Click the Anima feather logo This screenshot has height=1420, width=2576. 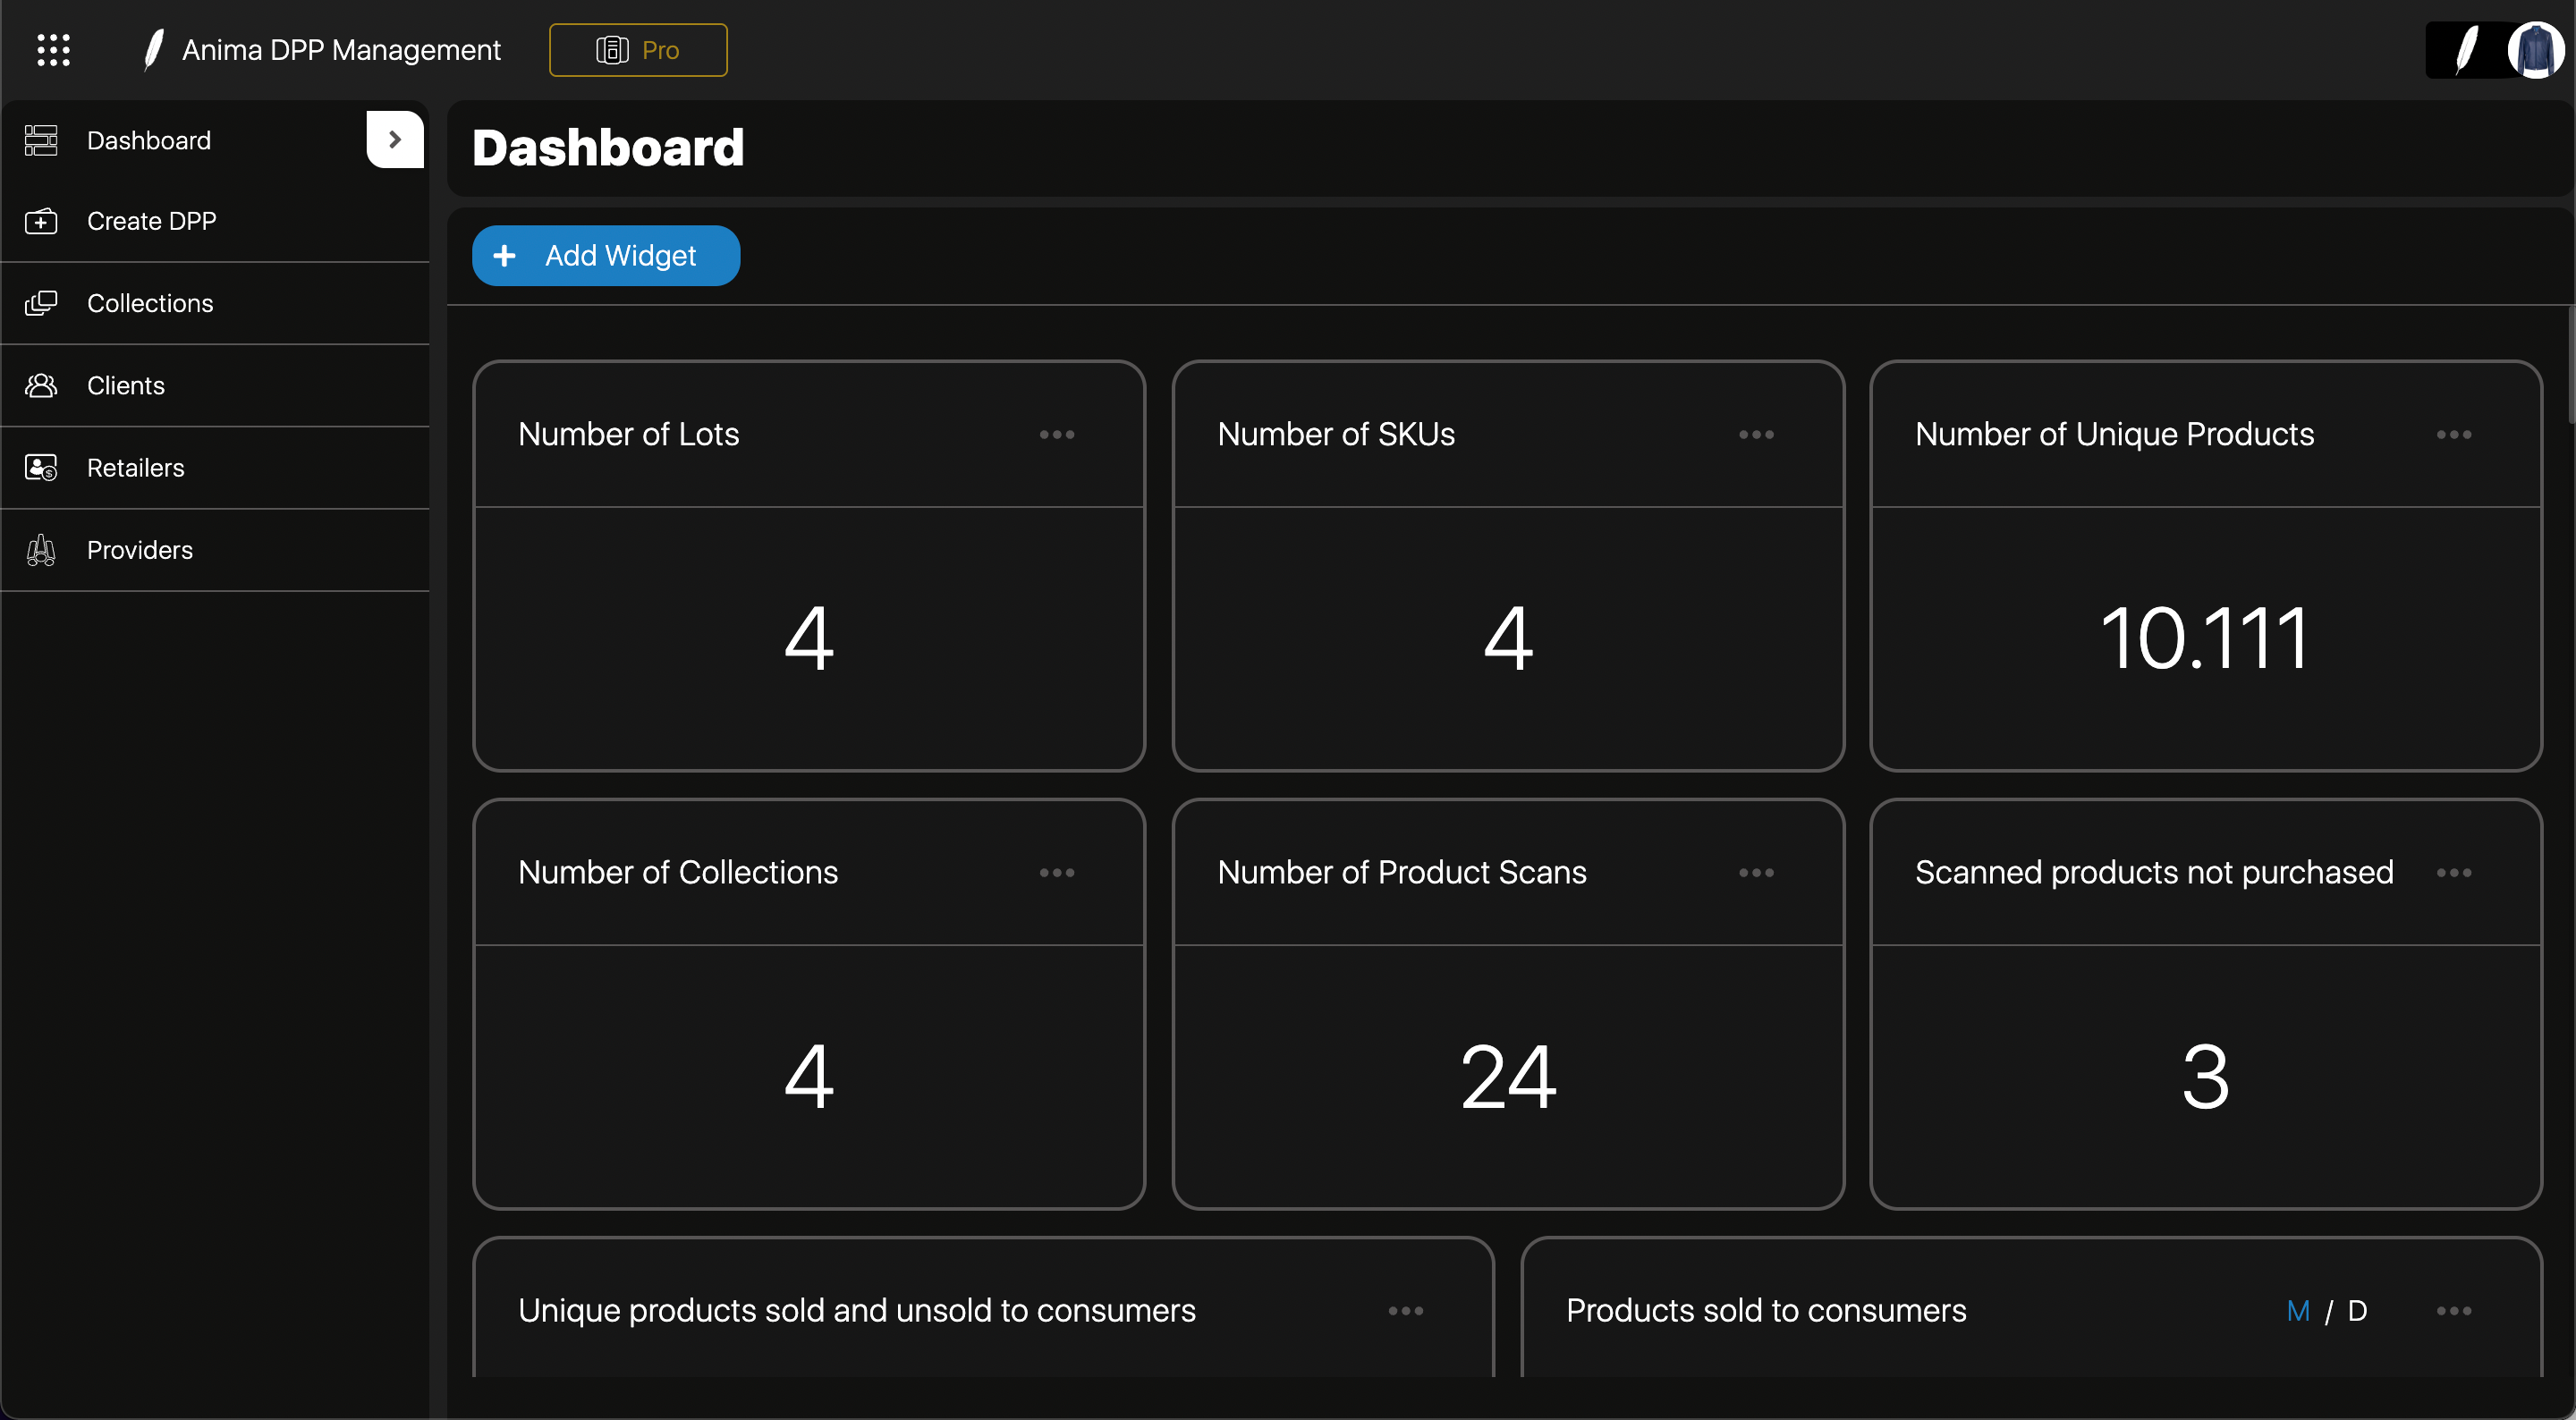[152, 49]
